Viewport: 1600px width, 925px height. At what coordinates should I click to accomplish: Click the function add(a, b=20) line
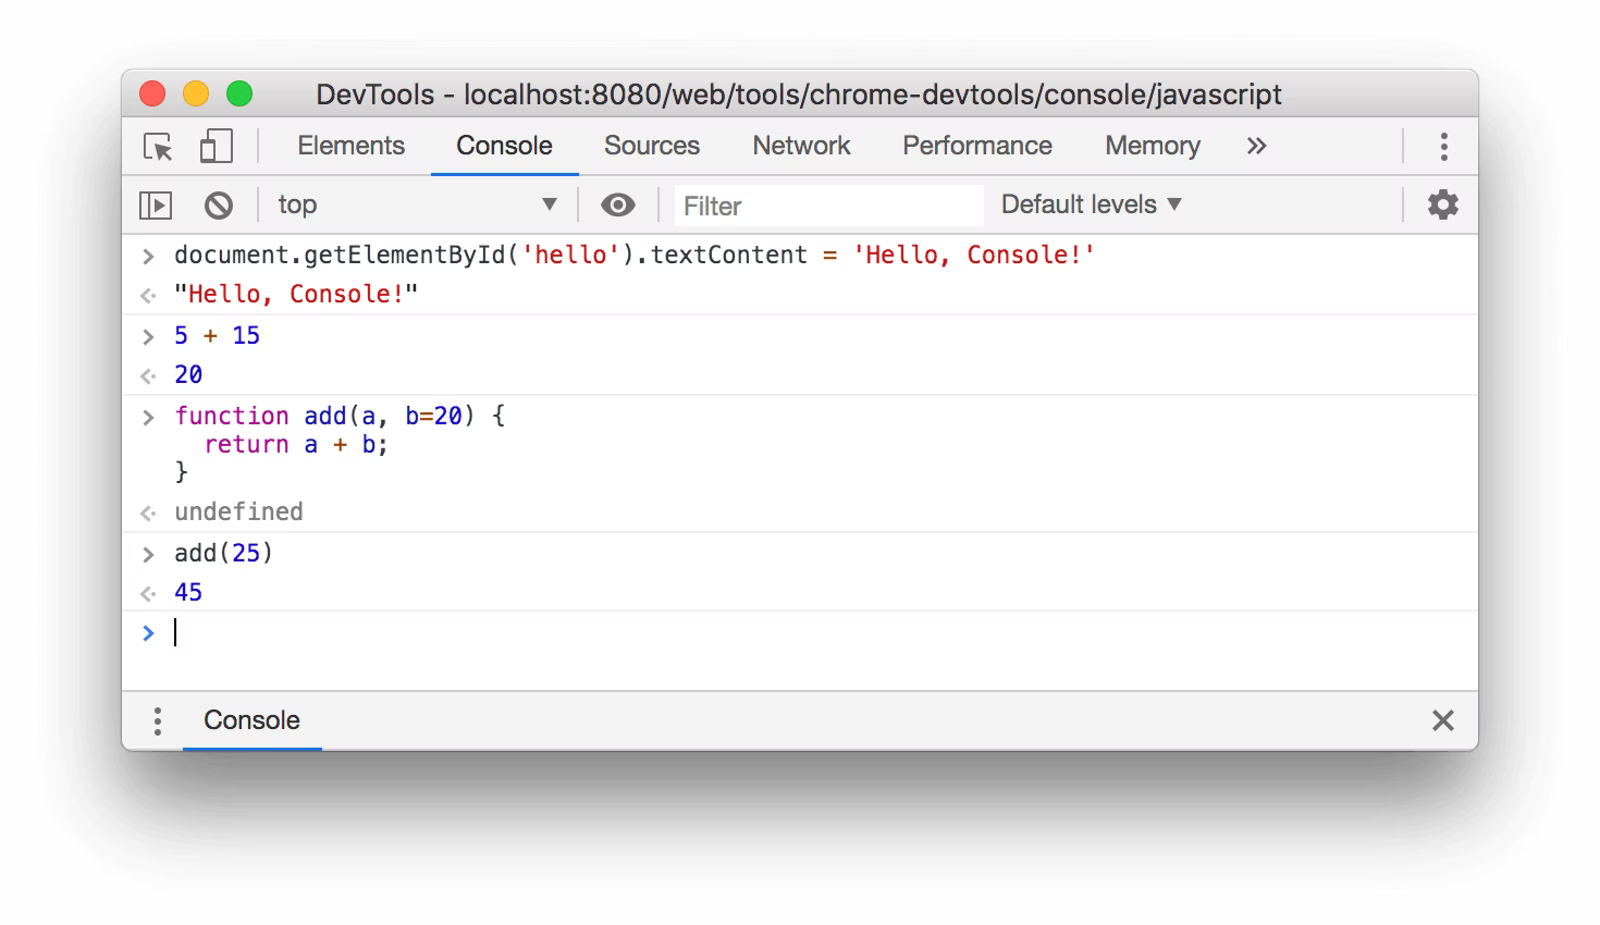pos(340,415)
